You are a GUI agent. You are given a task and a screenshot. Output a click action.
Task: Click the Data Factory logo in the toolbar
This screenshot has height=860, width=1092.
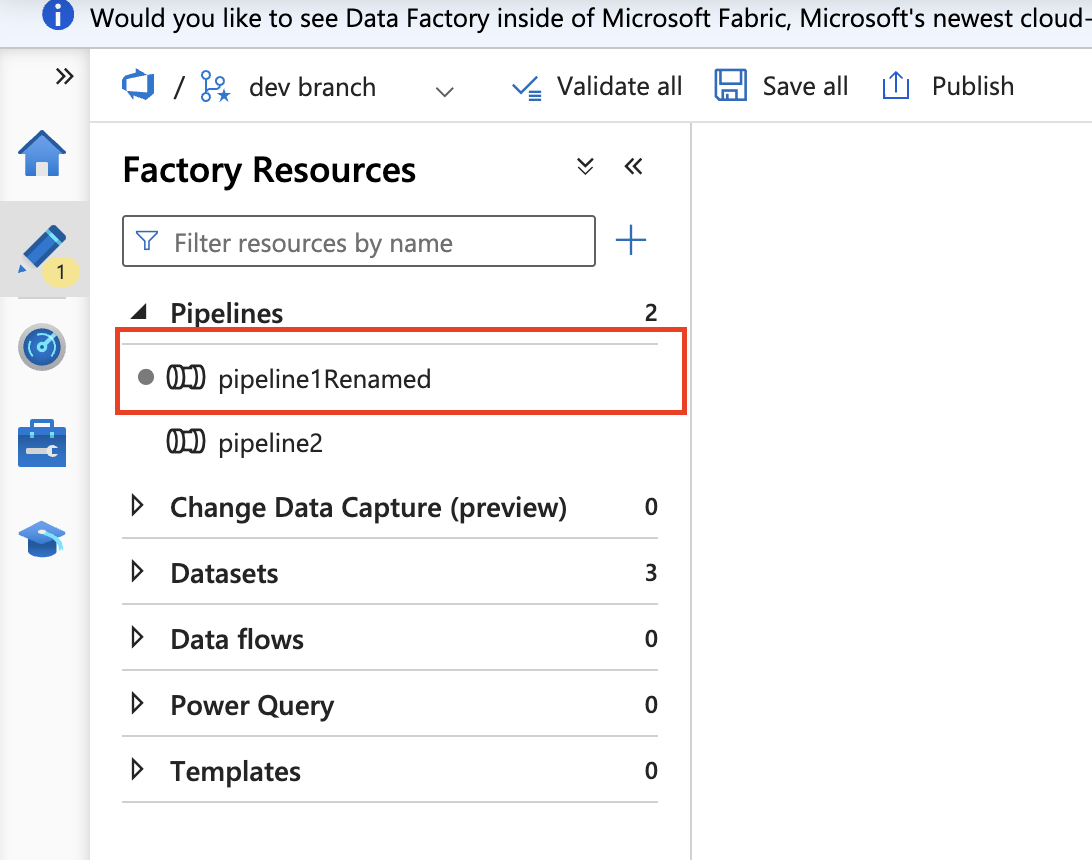(x=137, y=85)
